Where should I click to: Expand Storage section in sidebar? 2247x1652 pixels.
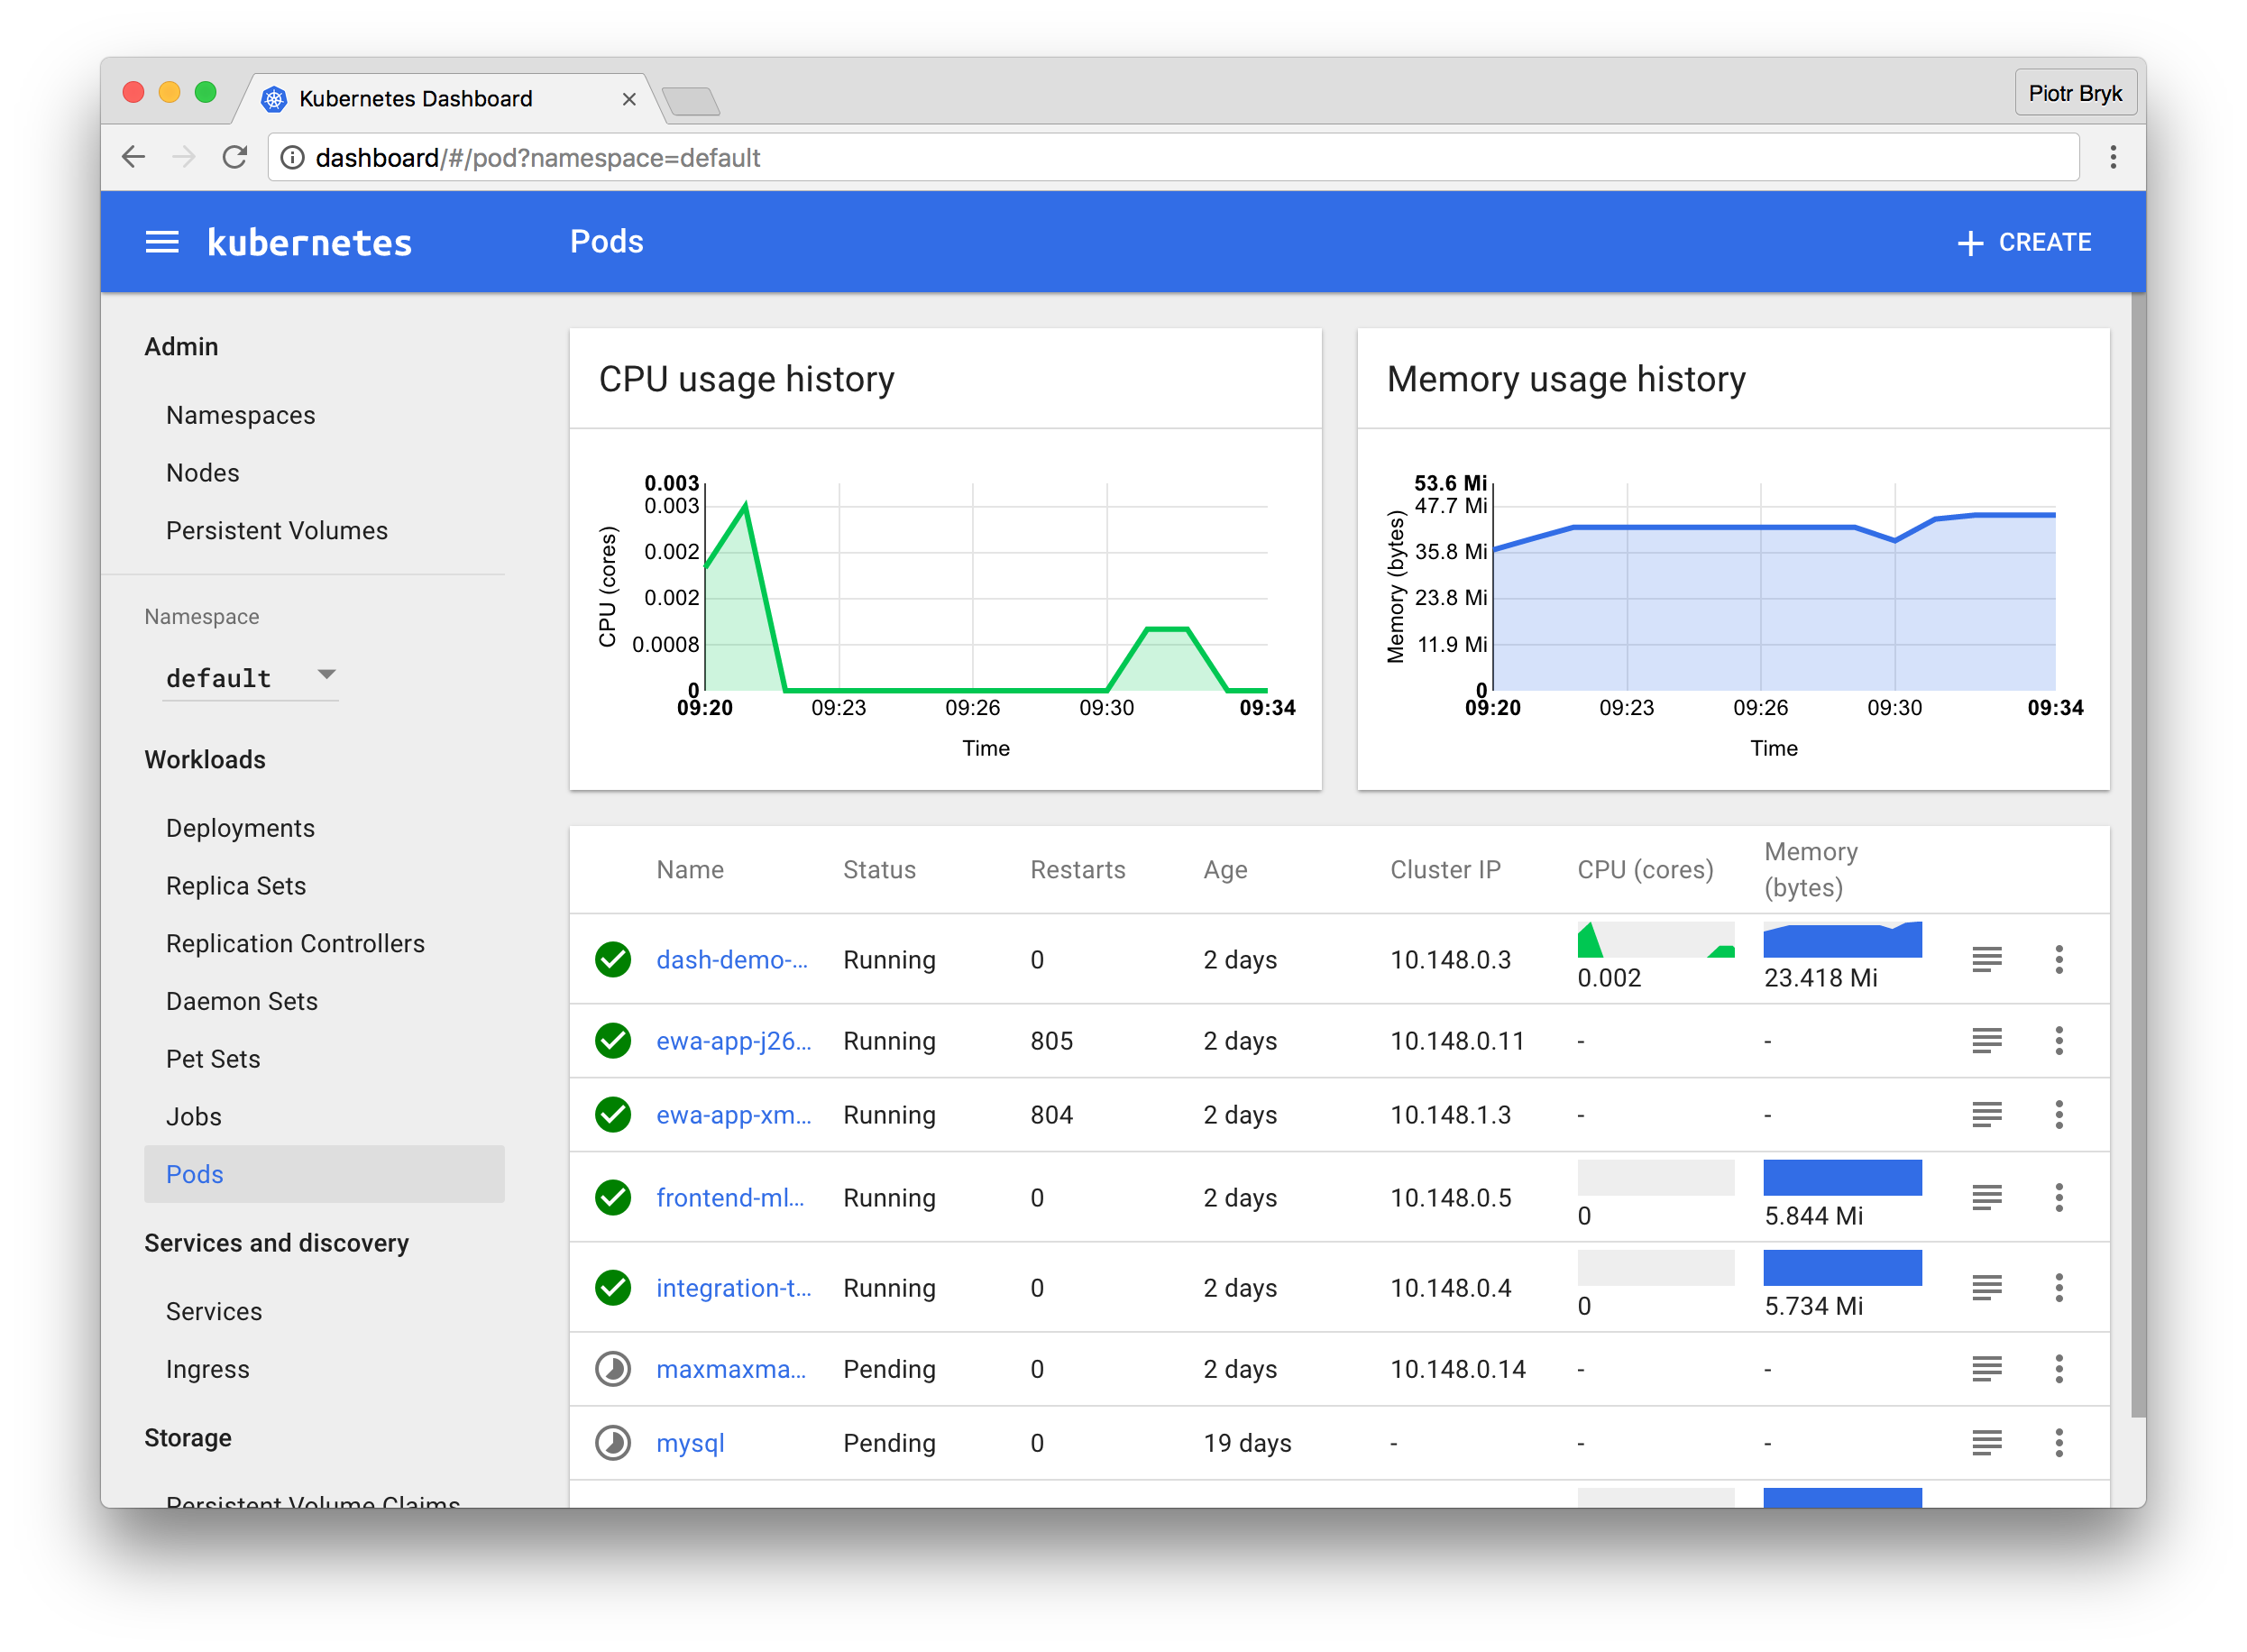pyautogui.click(x=187, y=1437)
